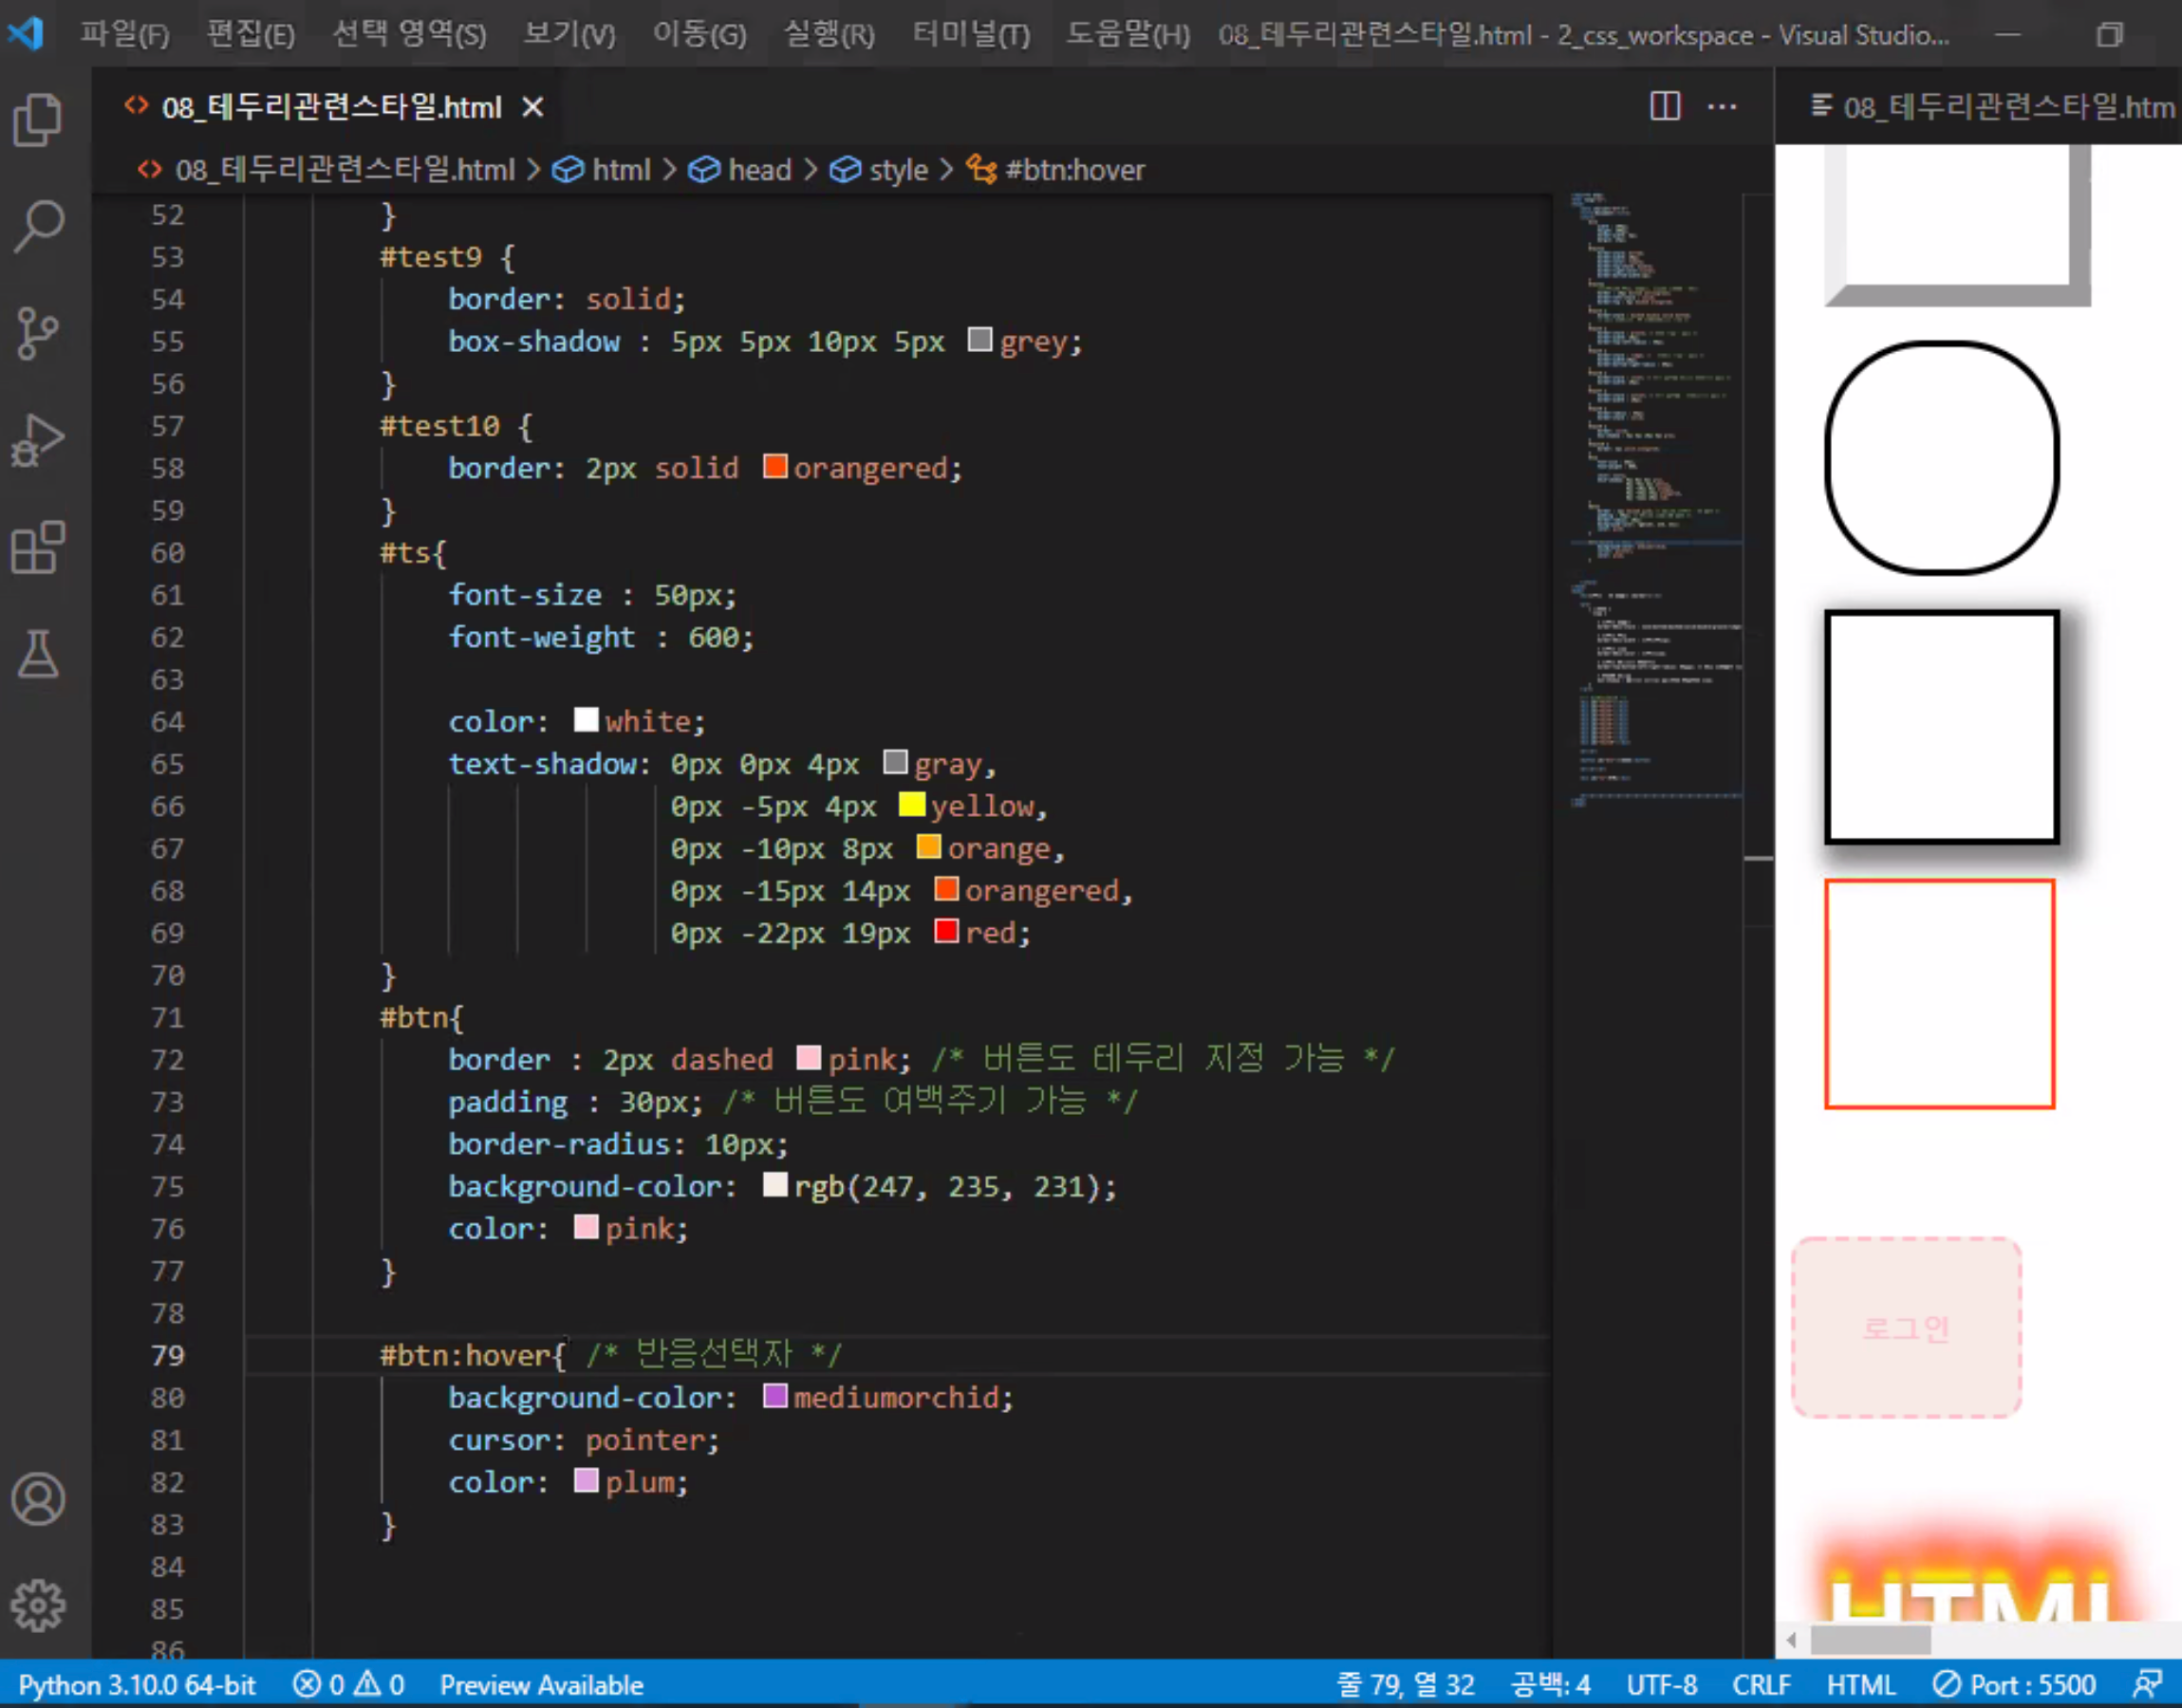Click the split editor right icon
This screenshot has width=2182, height=1708.
pyautogui.click(x=1664, y=106)
